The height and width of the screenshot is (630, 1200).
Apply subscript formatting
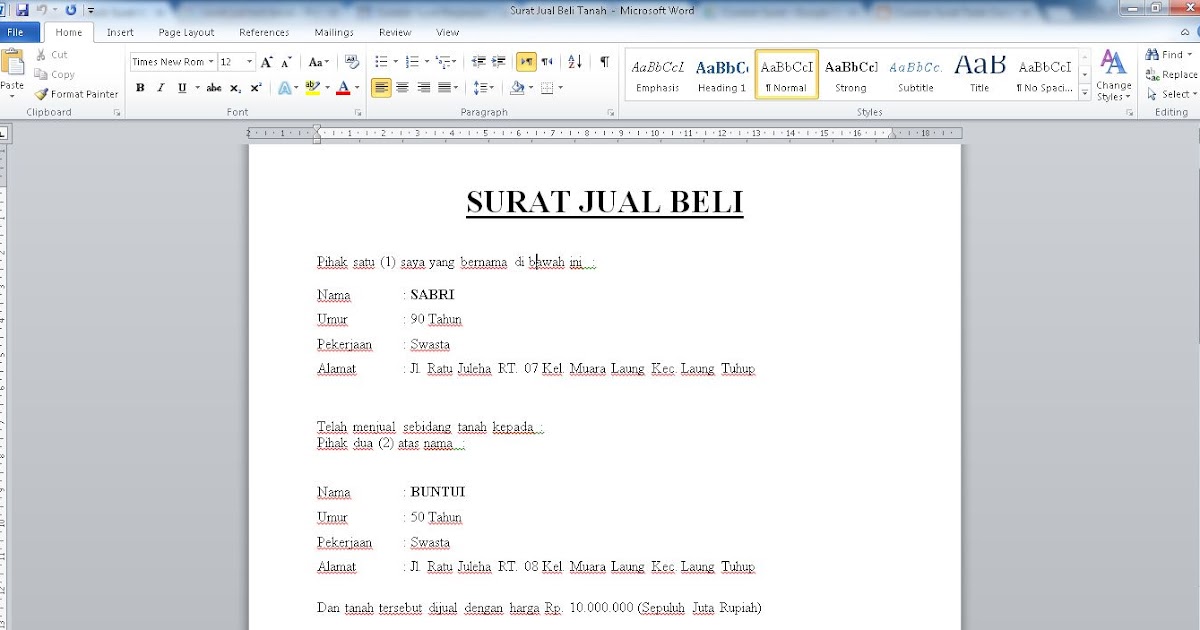(236, 88)
